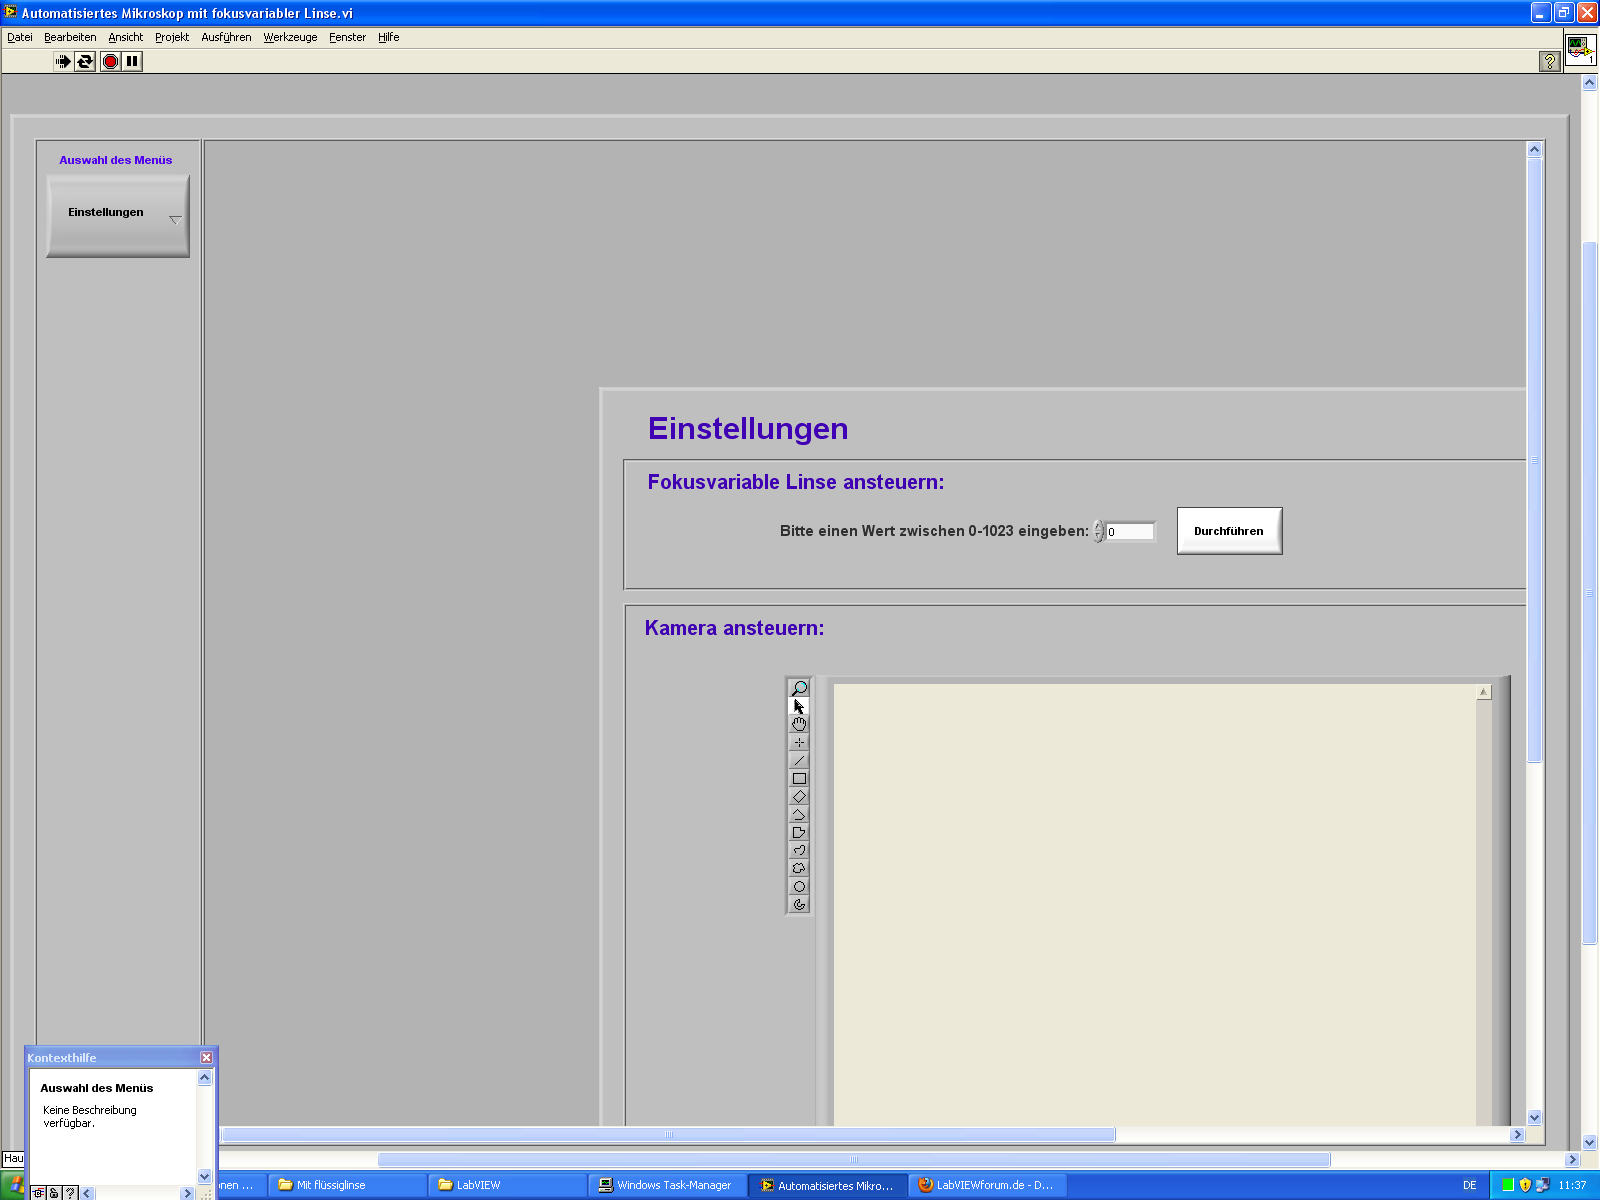The height and width of the screenshot is (1200, 1600).
Task: Click the network connection tray icon
Action: point(1542,1185)
